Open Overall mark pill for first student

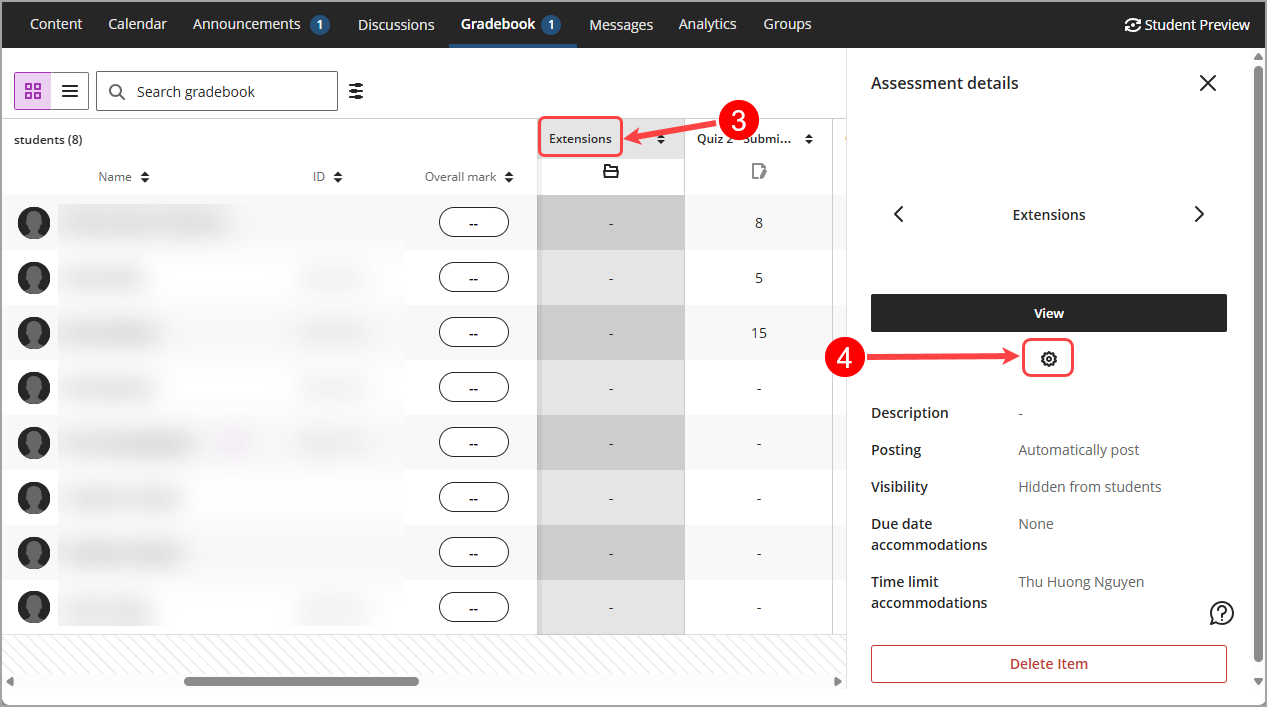pos(474,223)
